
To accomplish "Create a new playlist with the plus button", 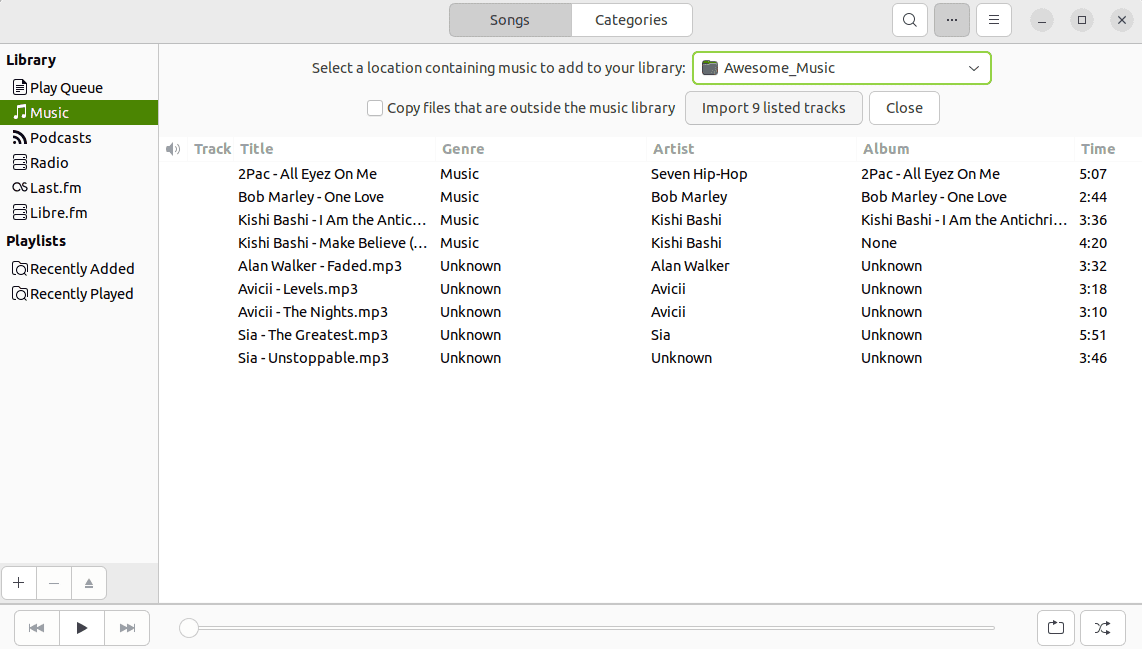I will [x=18, y=582].
